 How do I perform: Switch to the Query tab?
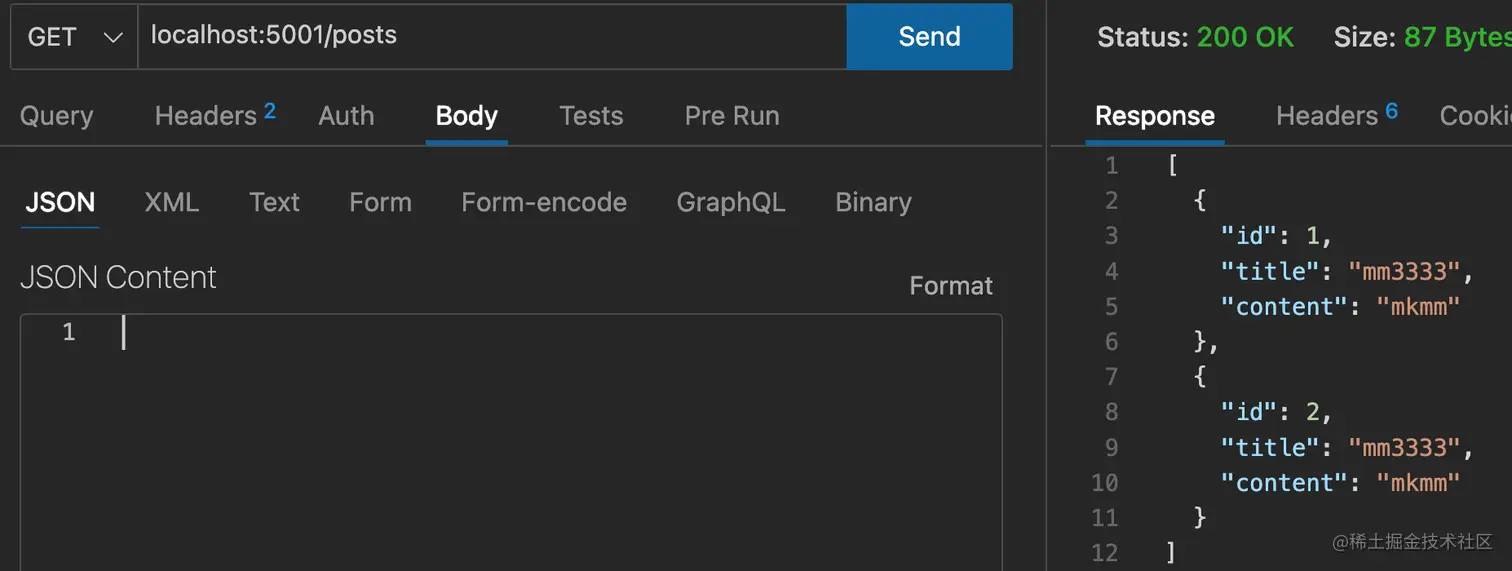56,116
